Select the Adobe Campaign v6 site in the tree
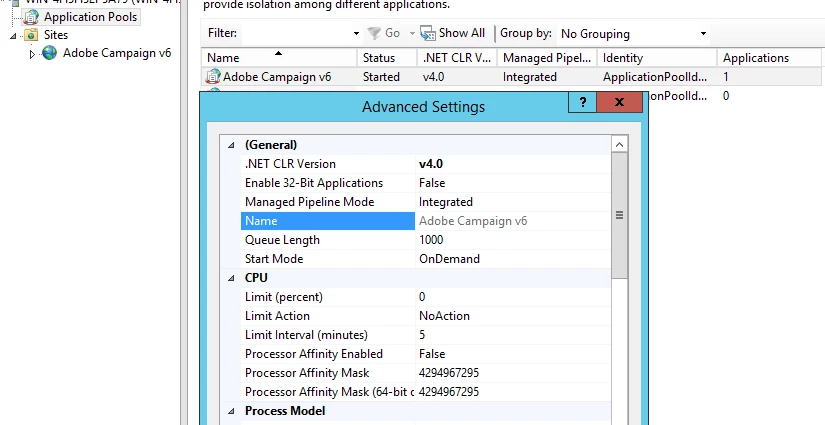 pyautogui.click(x=117, y=53)
